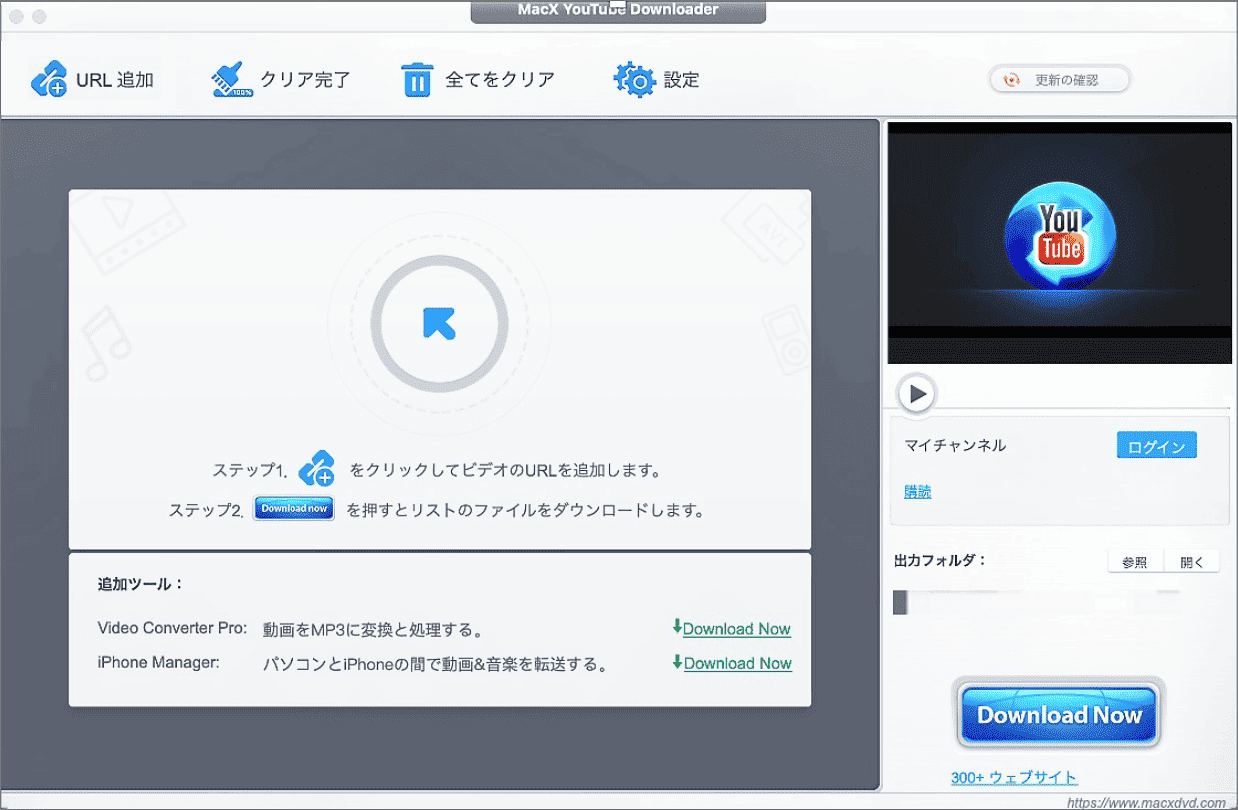
Task: Open the 購読 subscription link
Action: 916,491
